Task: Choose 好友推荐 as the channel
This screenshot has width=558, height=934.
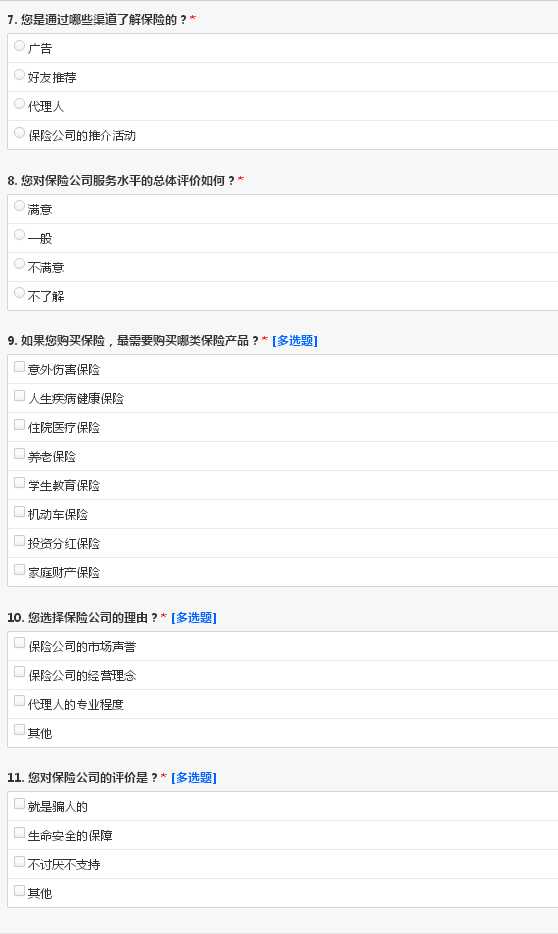Action: (x=20, y=75)
